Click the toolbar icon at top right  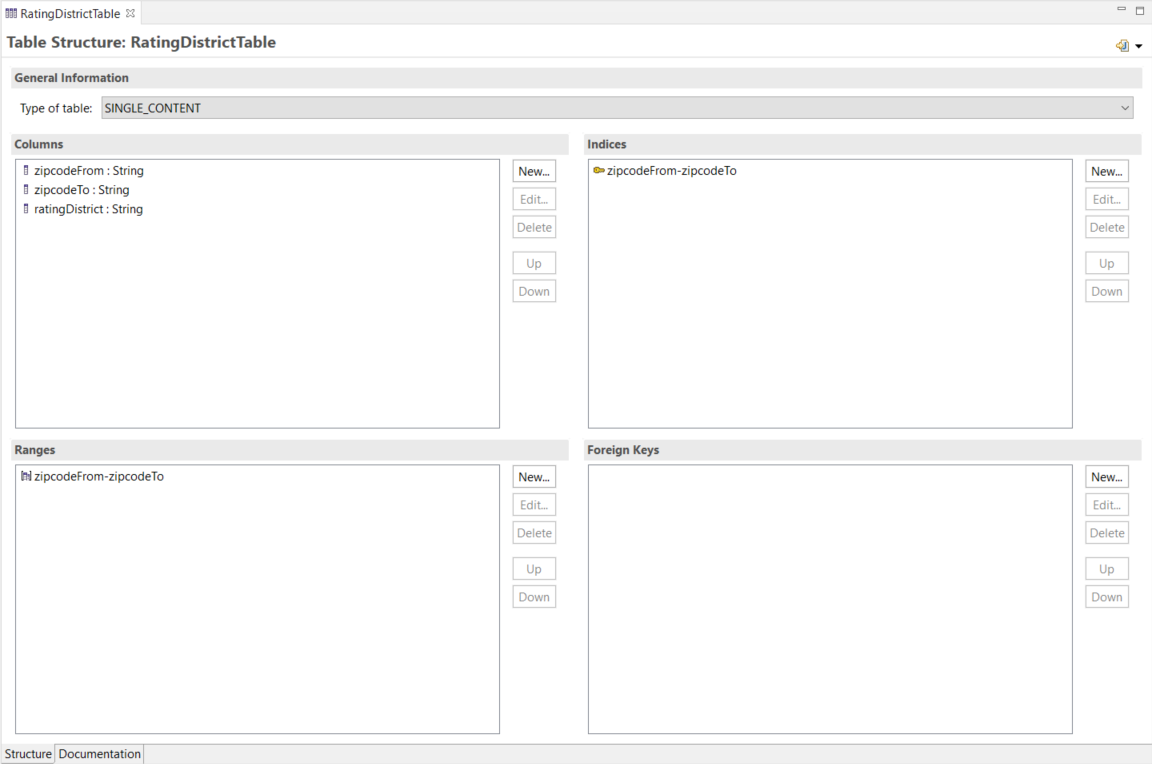point(1122,46)
